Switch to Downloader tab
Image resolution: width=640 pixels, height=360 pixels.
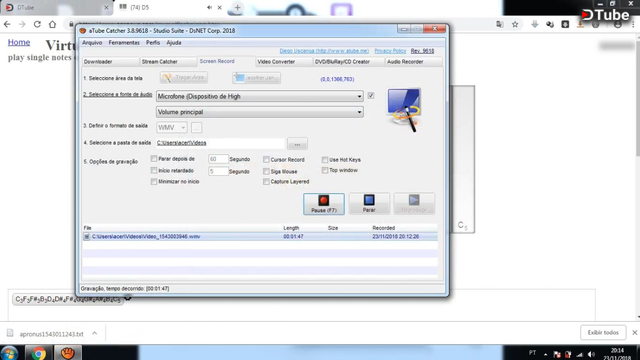click(110, 62)
